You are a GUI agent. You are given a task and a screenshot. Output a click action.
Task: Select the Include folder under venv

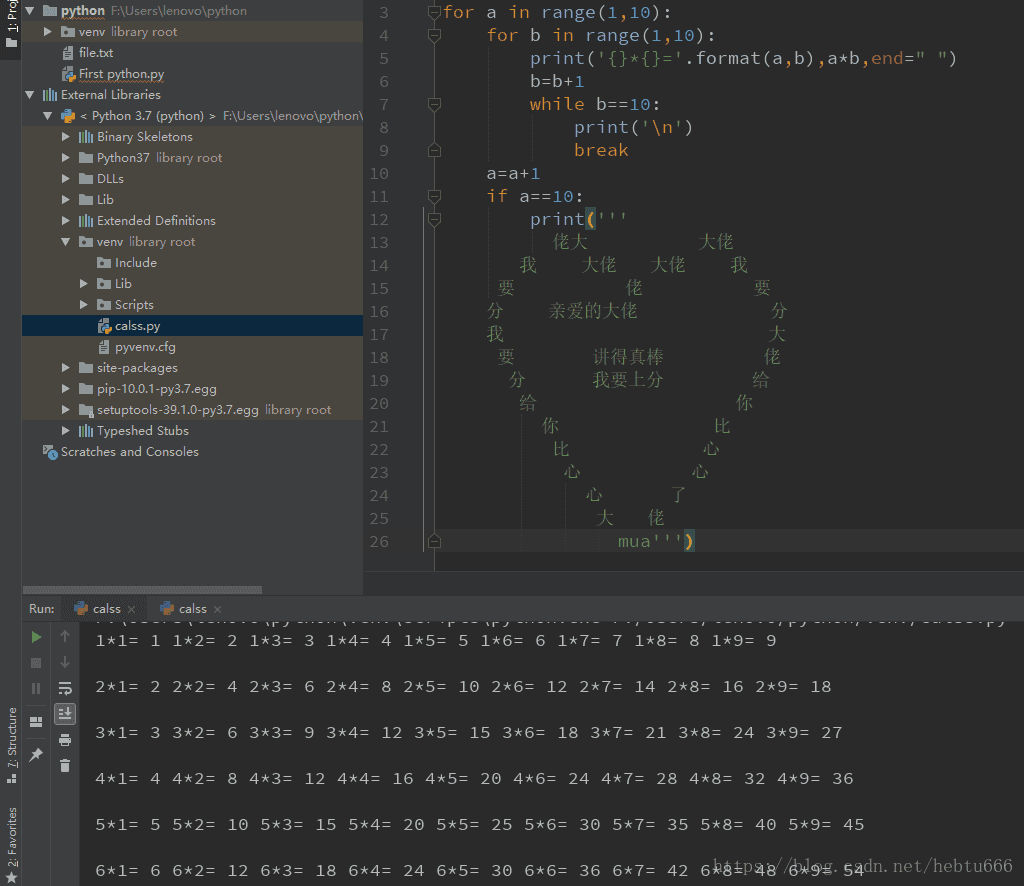tap(136, 262)
